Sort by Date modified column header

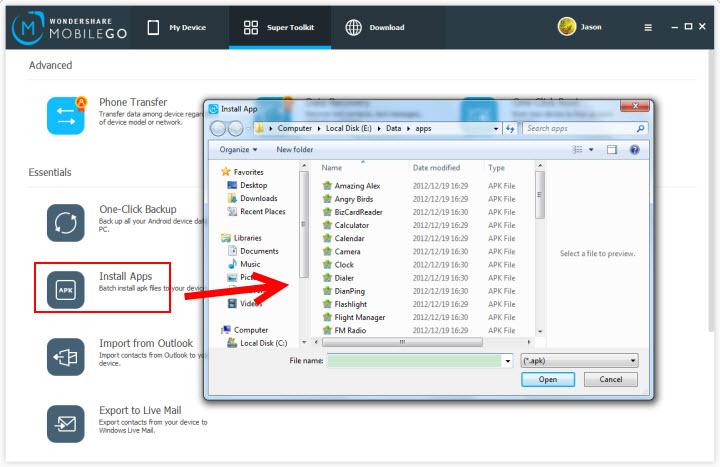[x=436, y=168]
